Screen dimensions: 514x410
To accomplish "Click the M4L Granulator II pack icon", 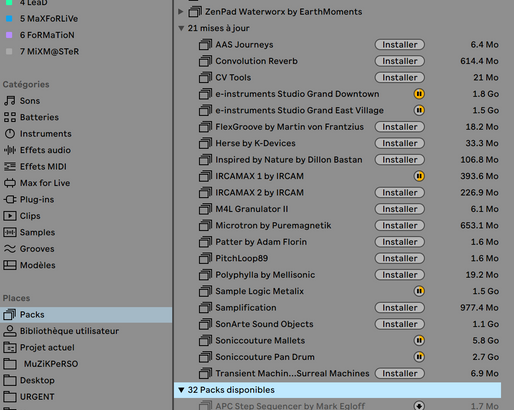I will (x=205, y=209).
